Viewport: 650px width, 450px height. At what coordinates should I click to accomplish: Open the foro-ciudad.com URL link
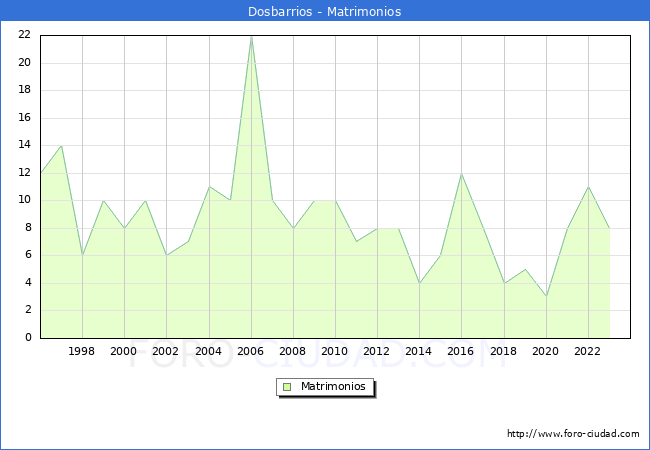click(573, 434)
